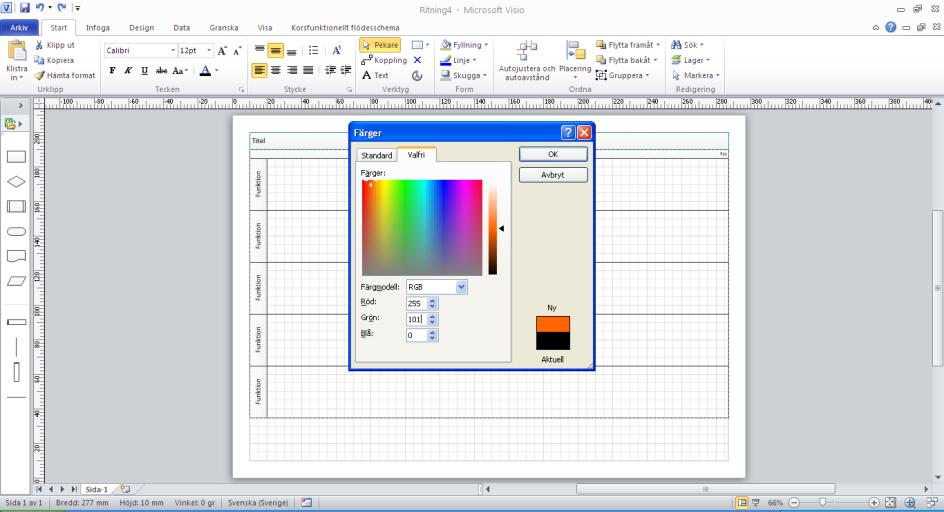Click Hämta format painter brush
The image size is (944, 512).
click(40, 75)
